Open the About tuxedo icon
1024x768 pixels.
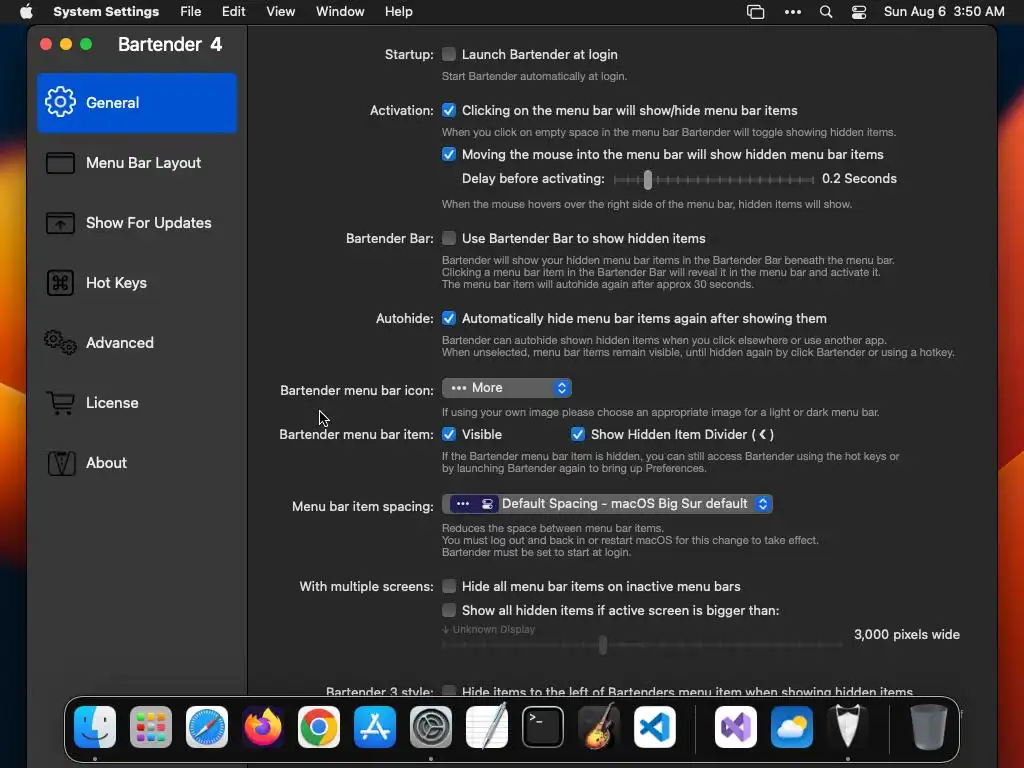click(x=61, y=463)
